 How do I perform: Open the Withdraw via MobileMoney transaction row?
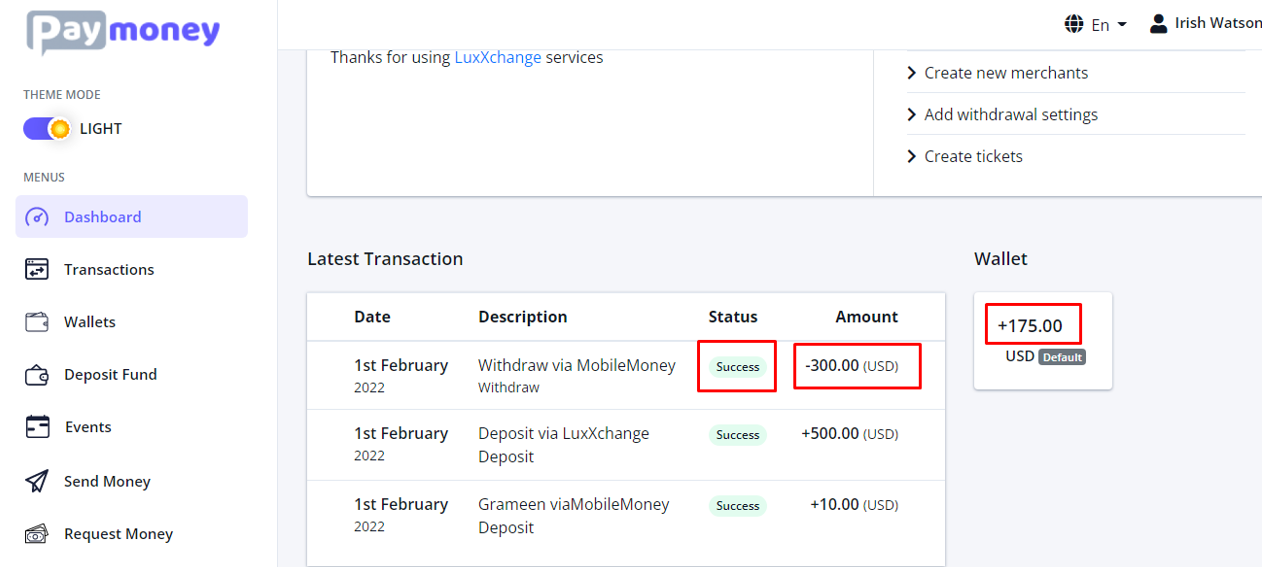[576, 366]
